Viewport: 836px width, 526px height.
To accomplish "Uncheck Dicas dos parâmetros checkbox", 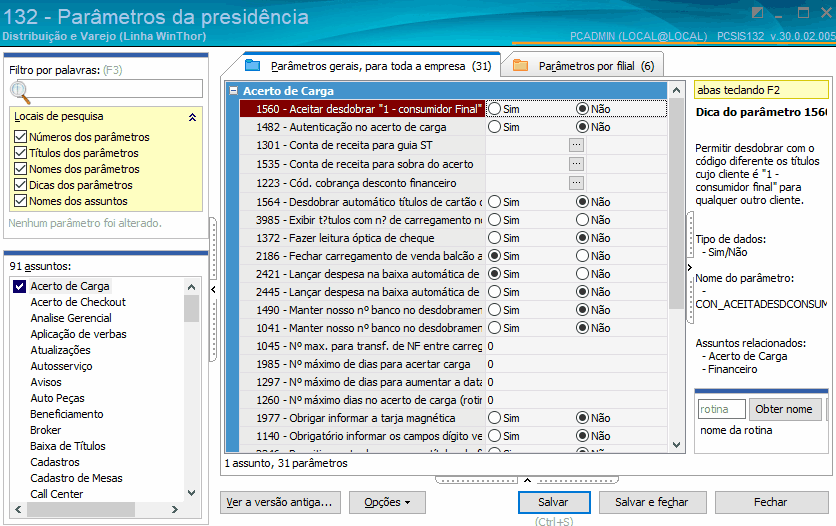I will pos(20,184).
